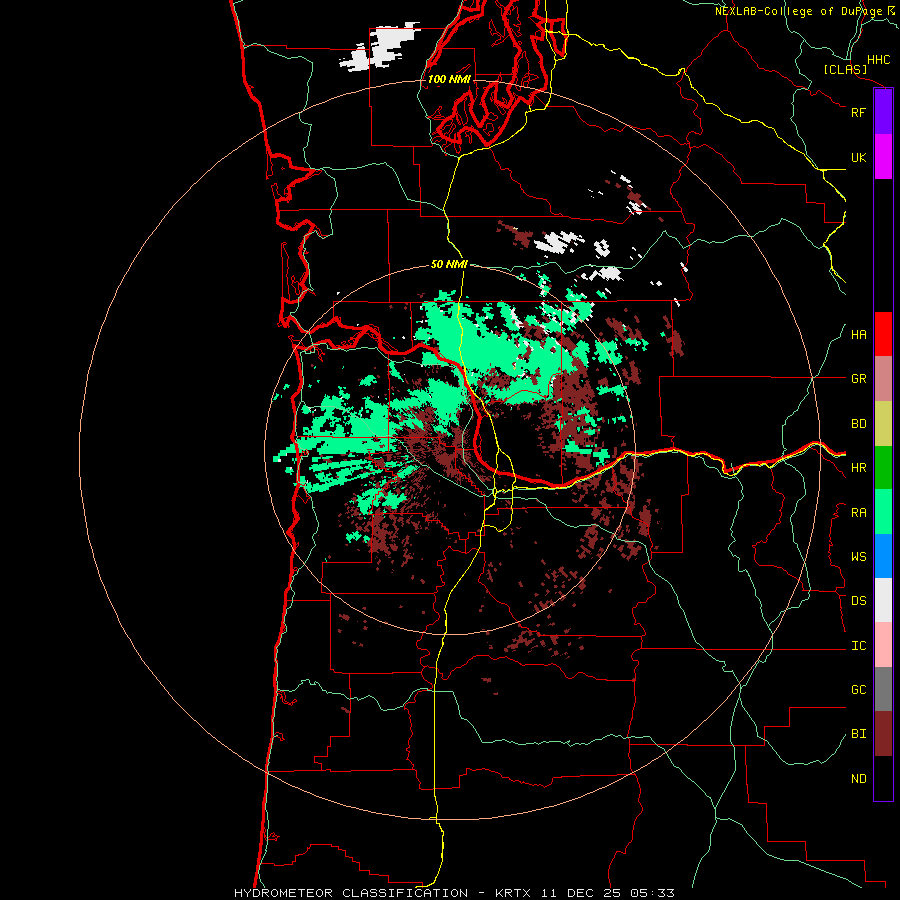900x900 pixels.
Task: Click the HA red legend swatch
Action: 883,334
